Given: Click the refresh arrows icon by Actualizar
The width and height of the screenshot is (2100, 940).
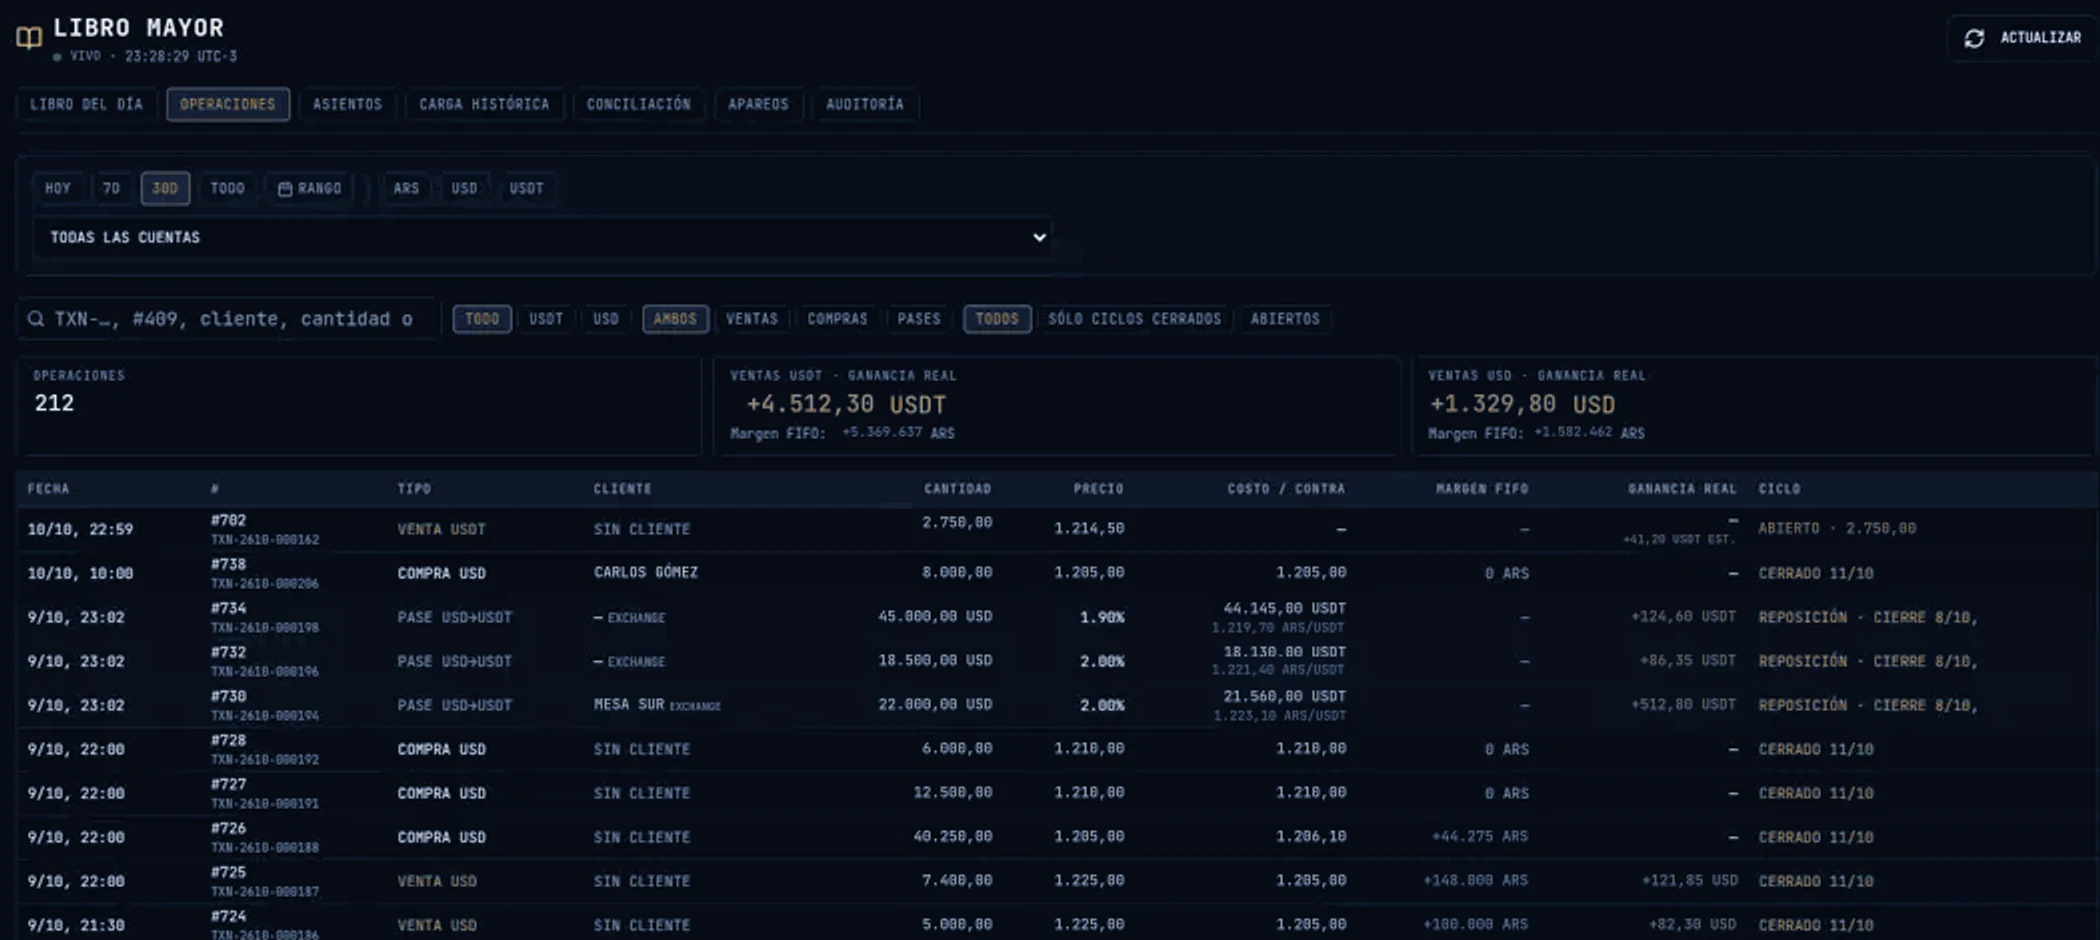Looking at the screenshot, I should pyautogui.click(x=1973, y=38).
